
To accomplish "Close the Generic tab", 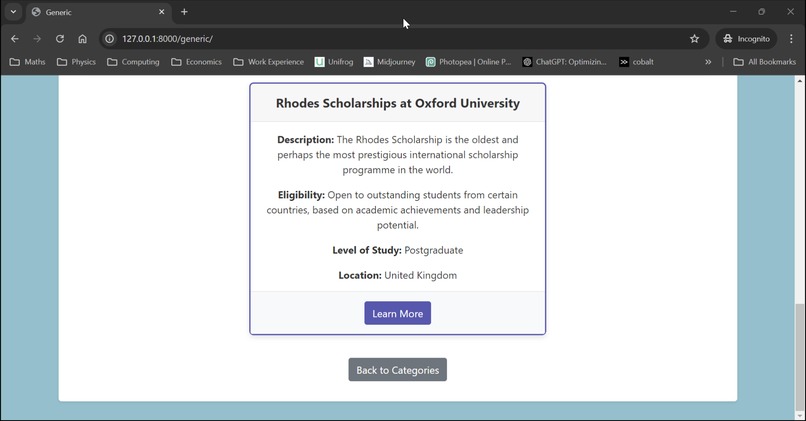I will point(161,12).
